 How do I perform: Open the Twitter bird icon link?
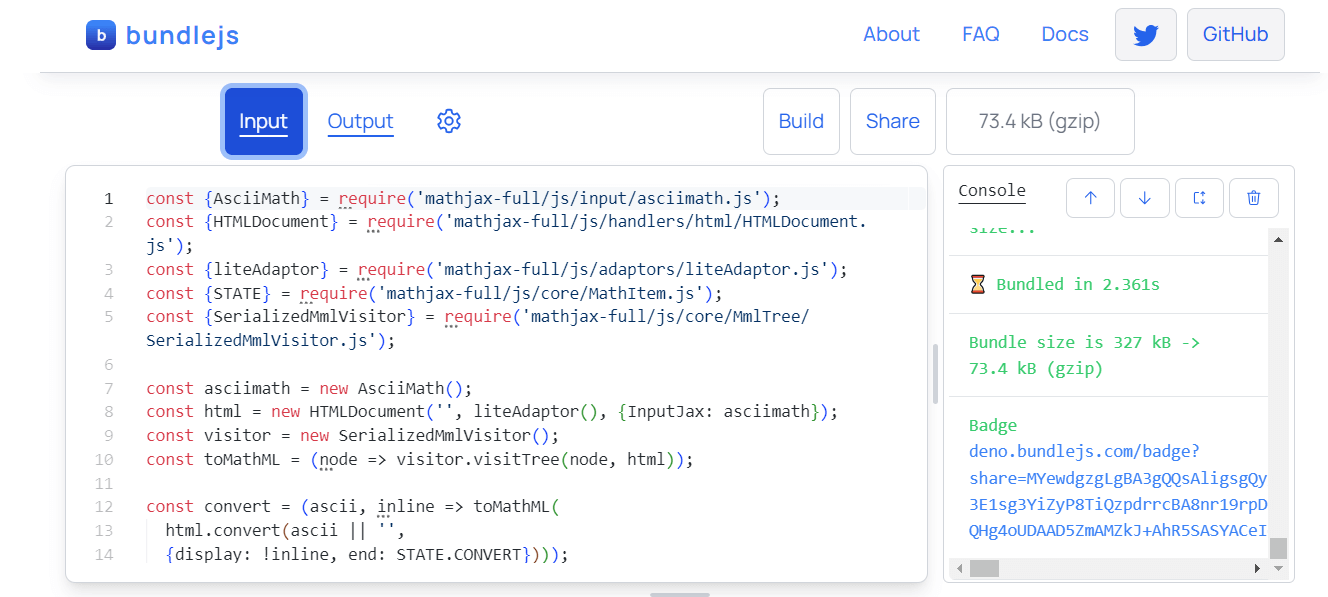pos(1145,35)
